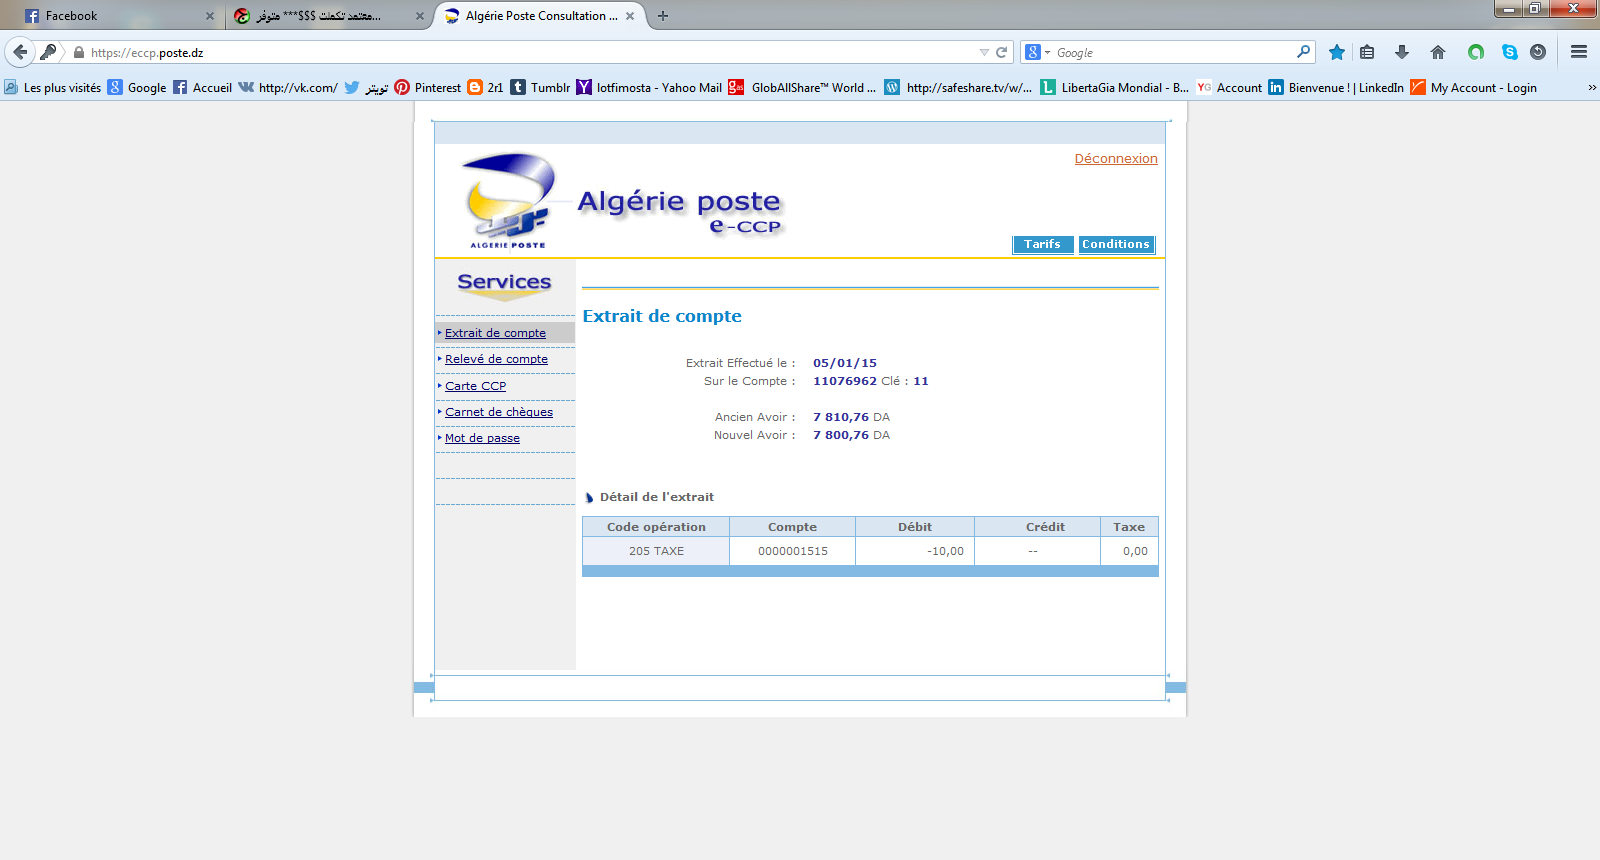This screenshot has width=1600, height=860.
Task: Click the 7 800,76 Nouvel Avoir value
Action: (840, 435)
